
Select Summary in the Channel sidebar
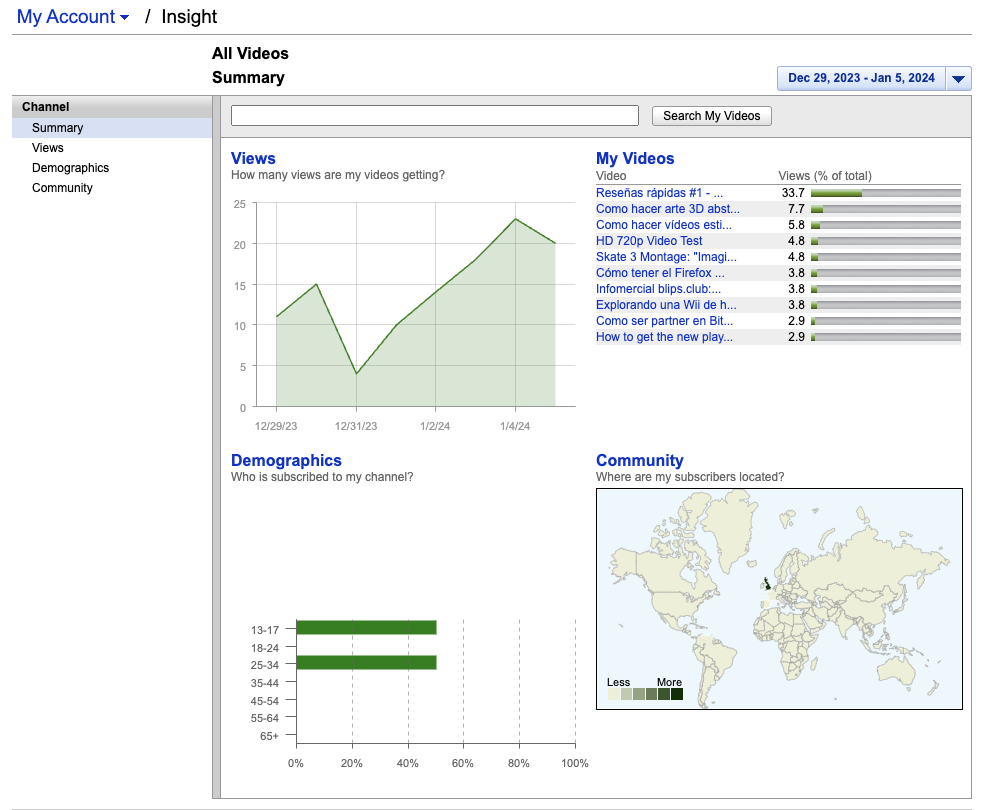coord(58,128)
